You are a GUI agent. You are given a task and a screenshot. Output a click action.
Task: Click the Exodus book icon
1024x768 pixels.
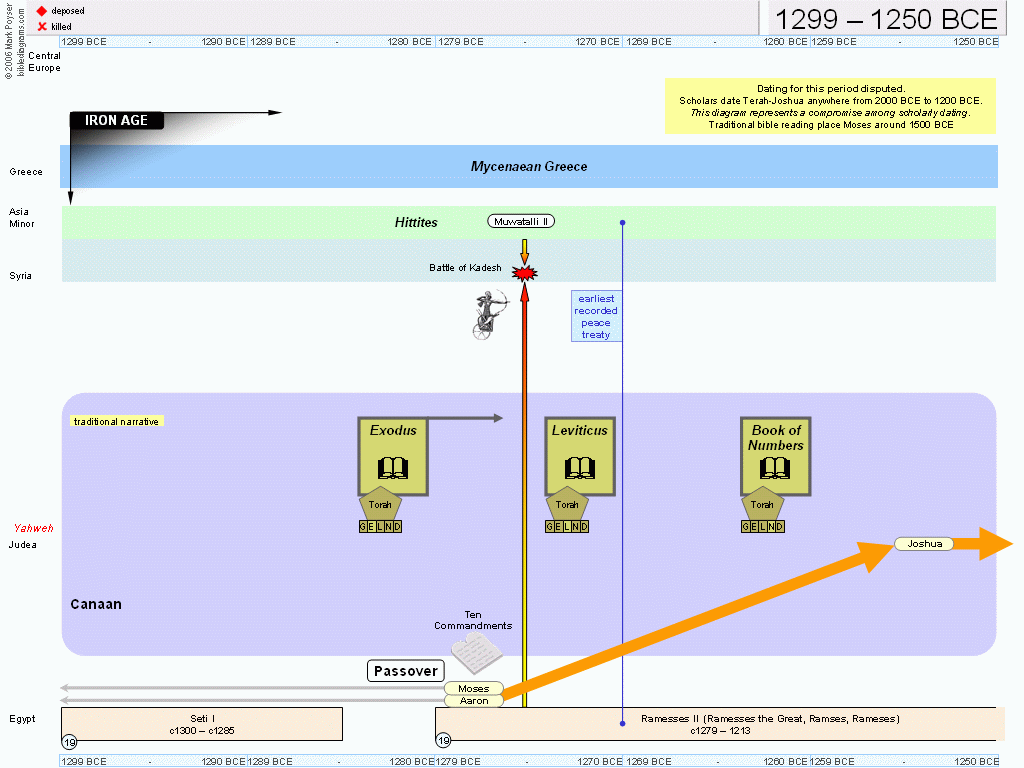pos(393,456)
